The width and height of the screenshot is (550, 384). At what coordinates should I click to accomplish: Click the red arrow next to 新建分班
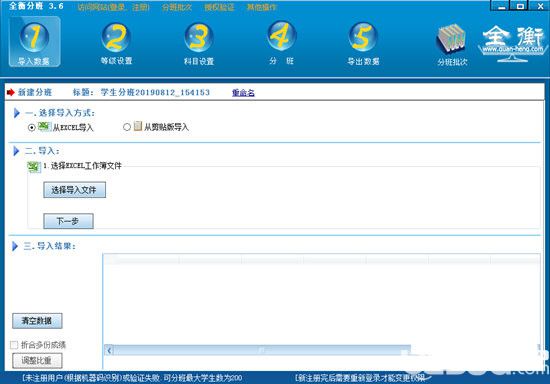[x=11, y=92]
